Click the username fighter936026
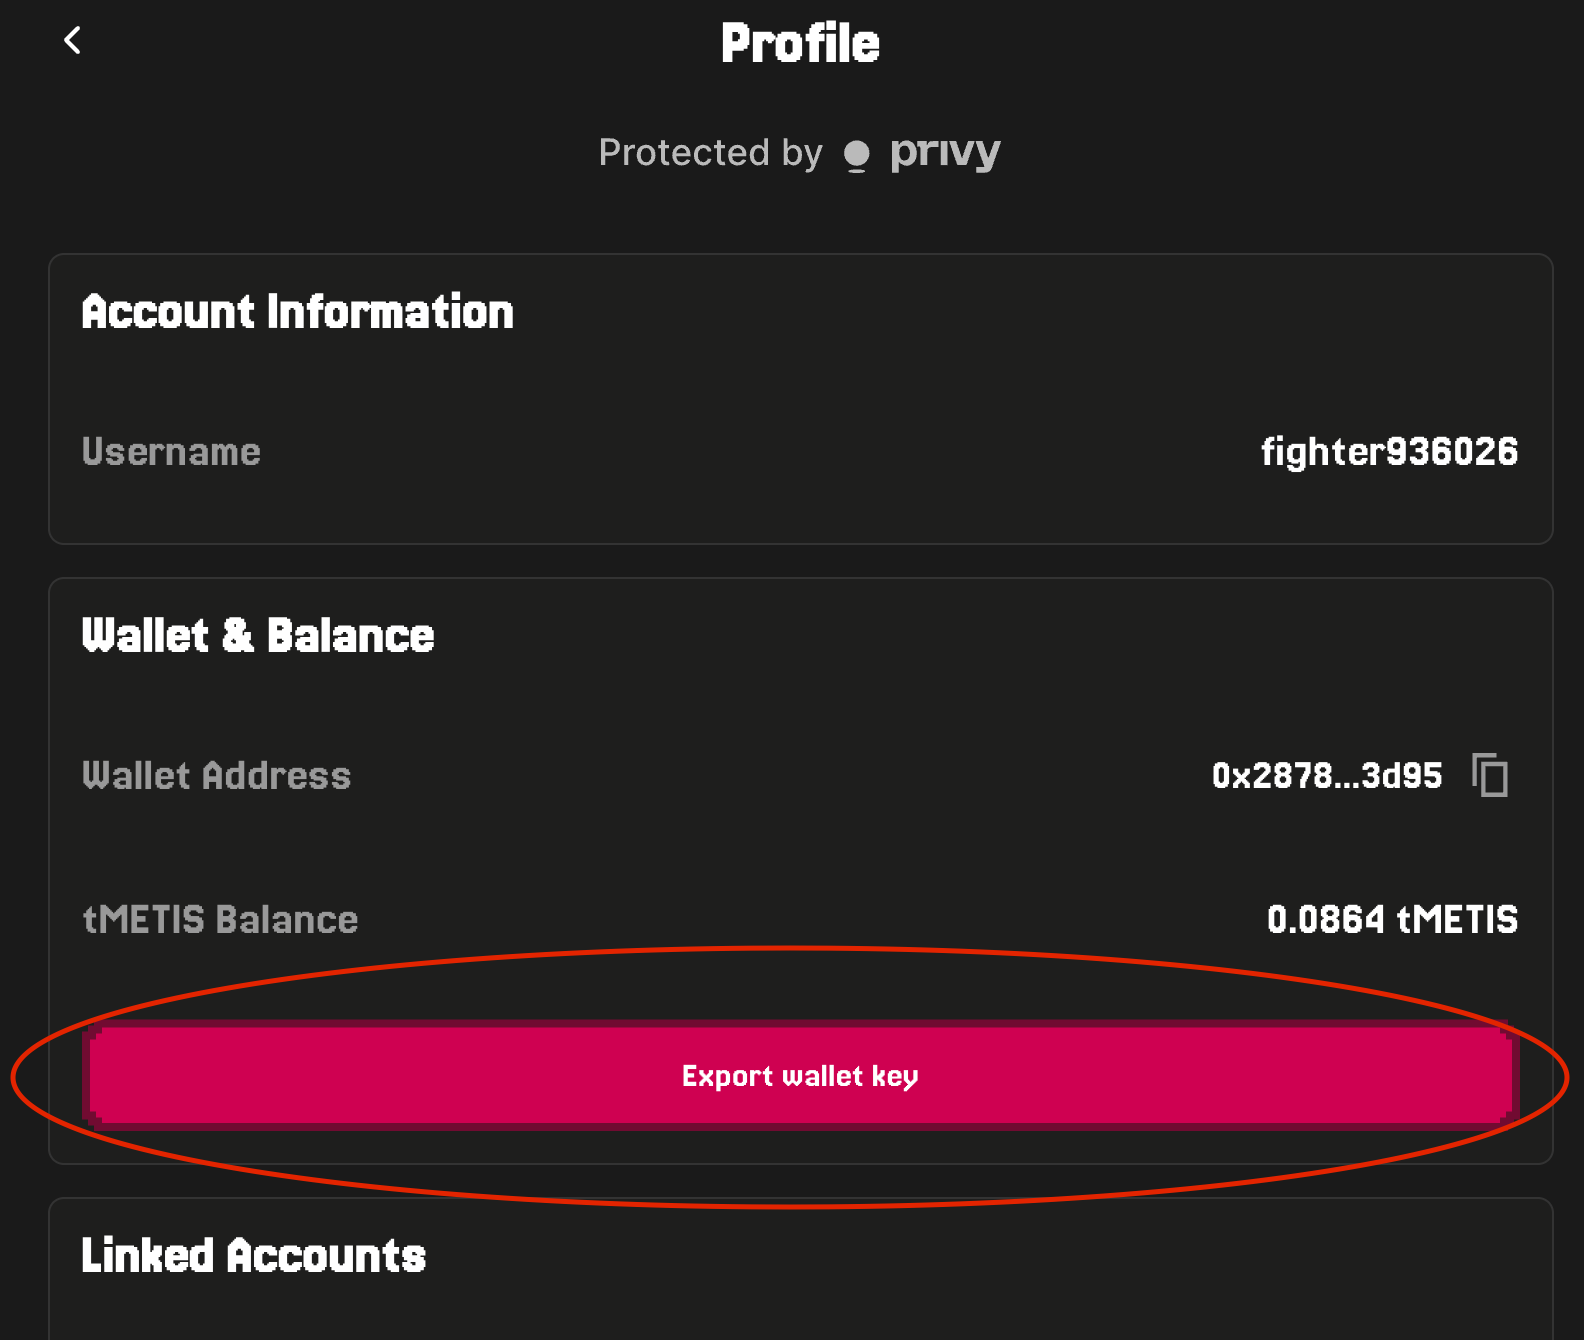 click(1389, 452)
